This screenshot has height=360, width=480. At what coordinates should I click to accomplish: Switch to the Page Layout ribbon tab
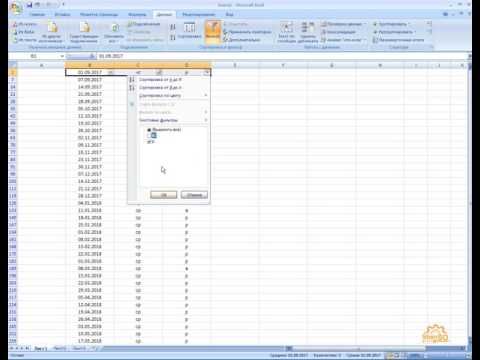tap(99, 14)
